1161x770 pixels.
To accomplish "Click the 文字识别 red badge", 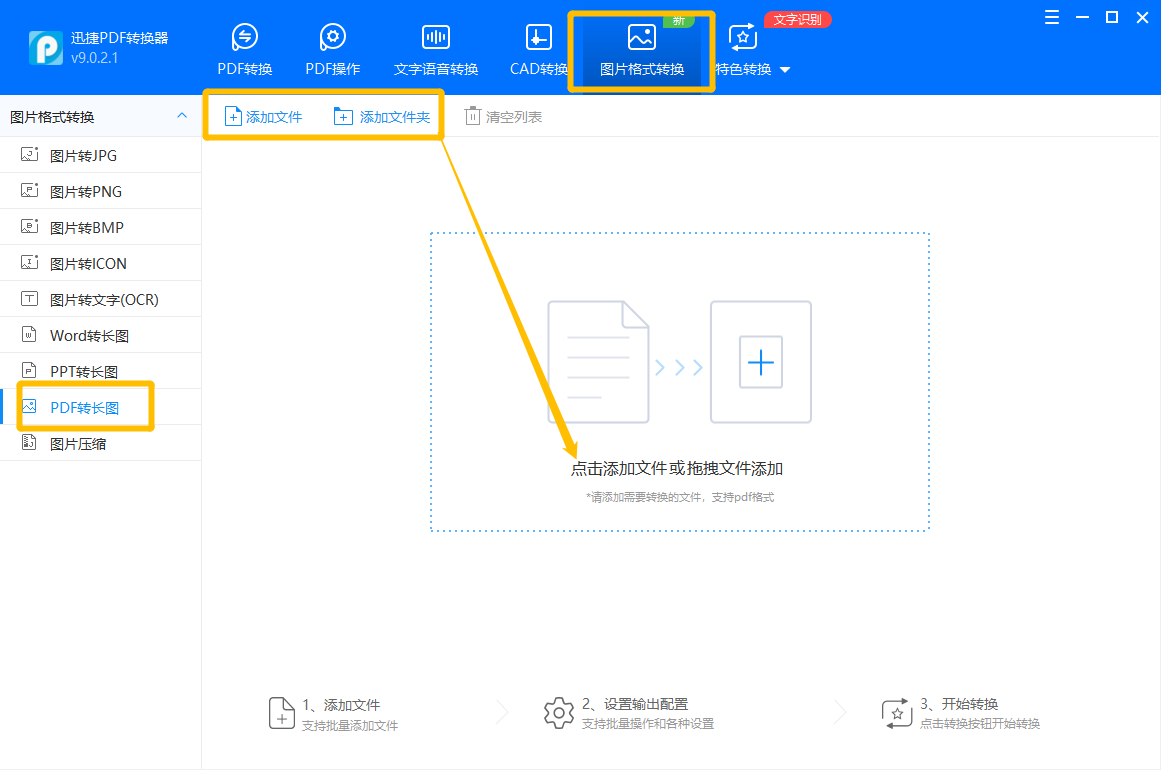I will coord(797,19).
